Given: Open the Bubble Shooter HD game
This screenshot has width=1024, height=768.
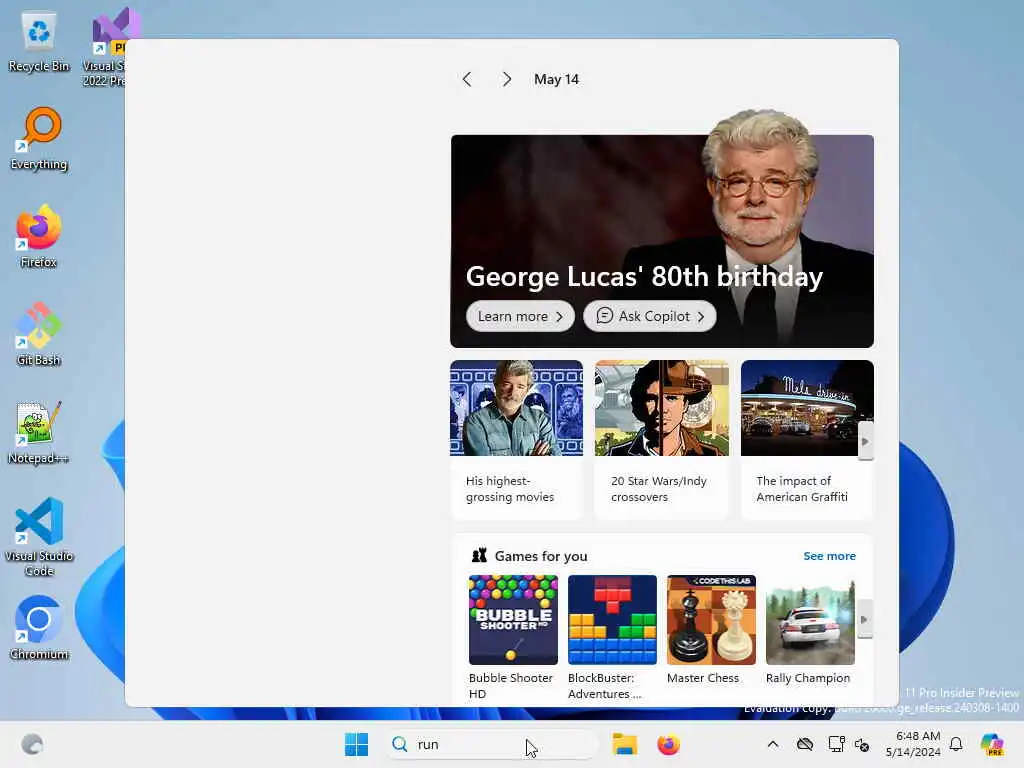Looking at the screenshot, I should 513,637.
